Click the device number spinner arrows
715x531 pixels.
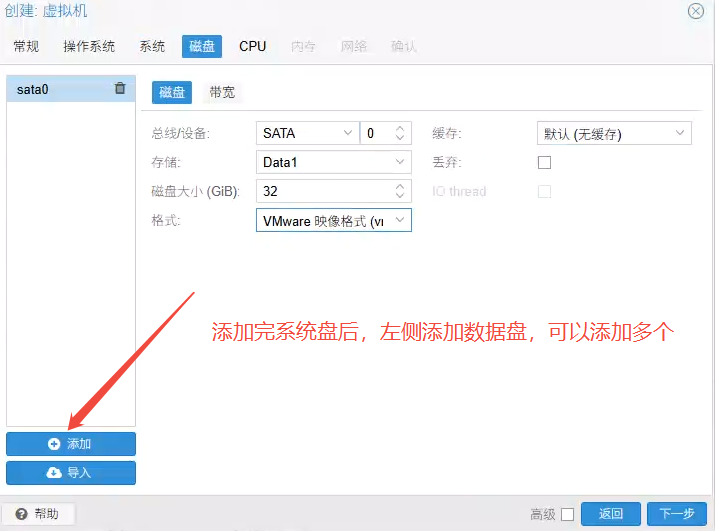coord(401,133)
